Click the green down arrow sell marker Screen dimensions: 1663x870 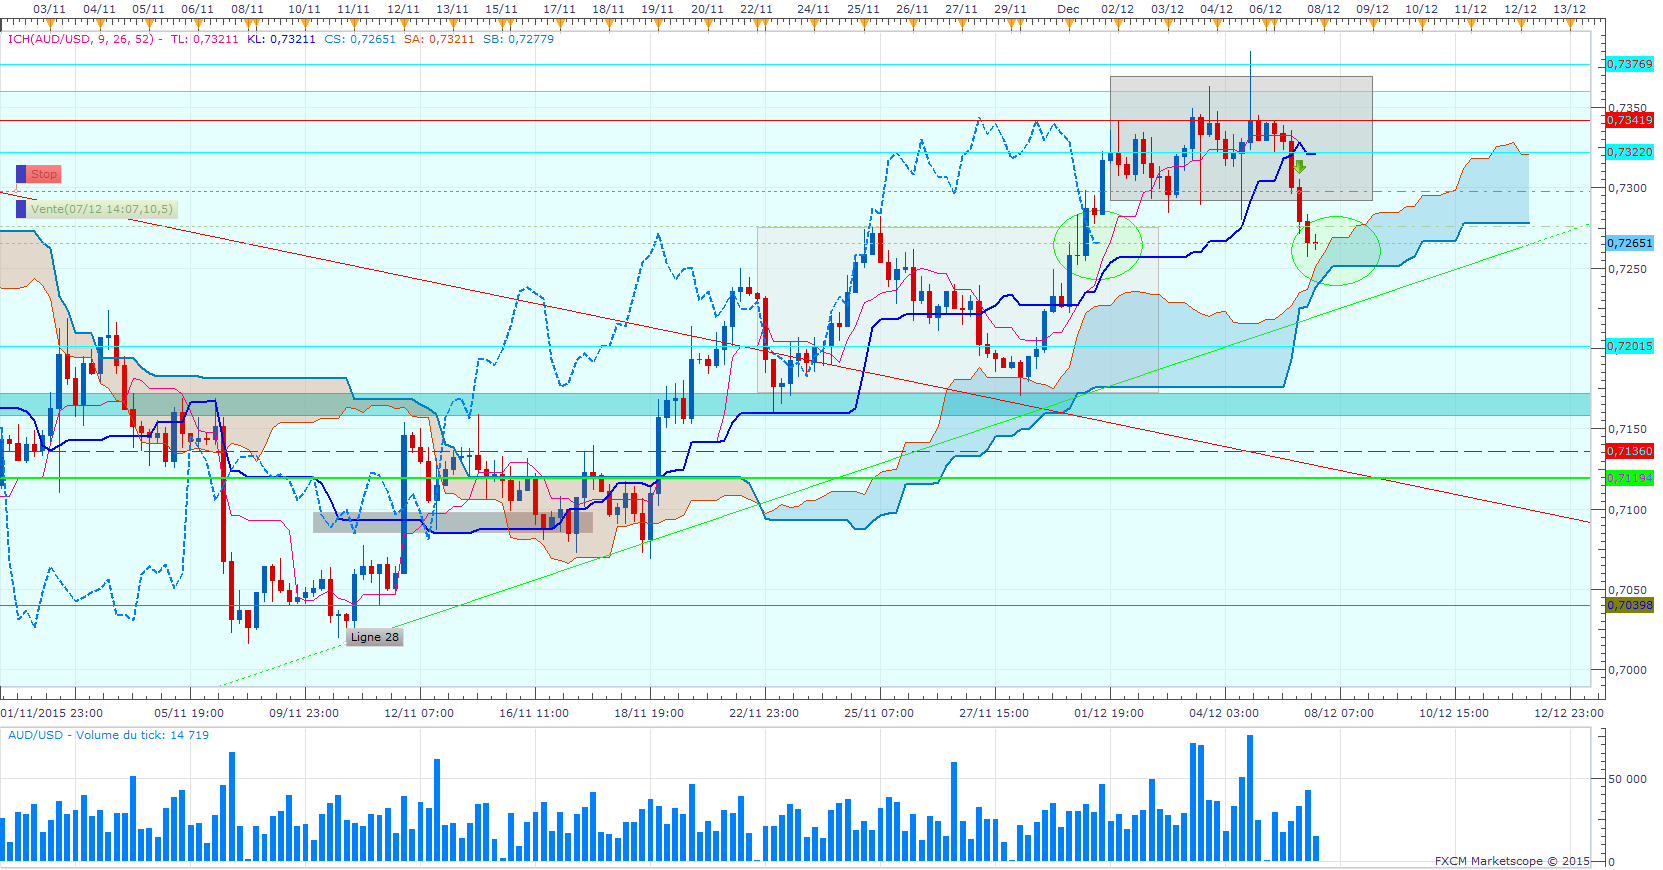click(1299, 167)
